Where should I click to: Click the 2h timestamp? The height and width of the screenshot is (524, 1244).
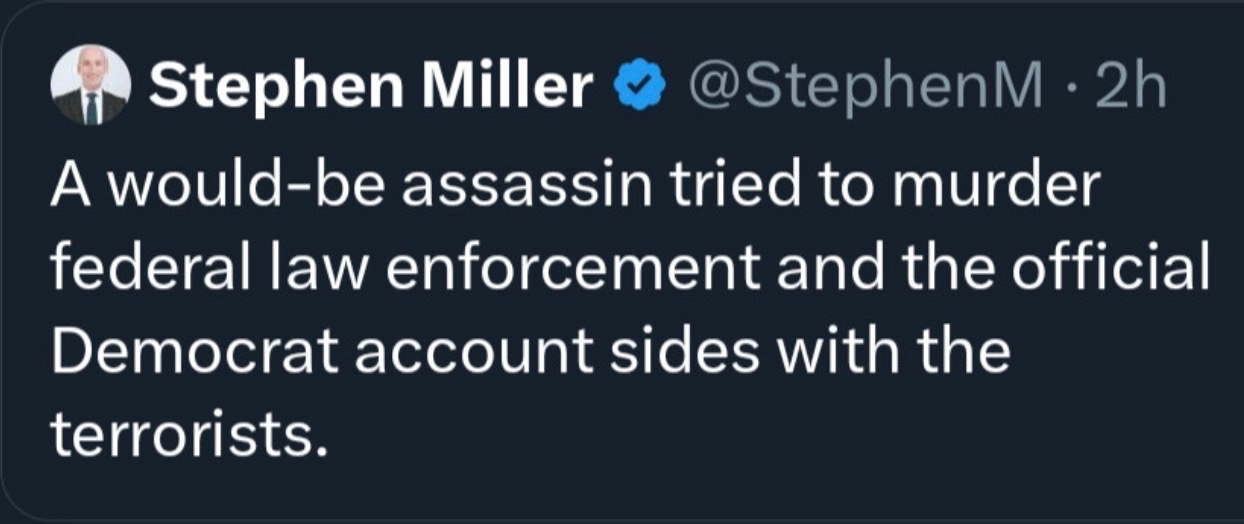click(1131, 87)
